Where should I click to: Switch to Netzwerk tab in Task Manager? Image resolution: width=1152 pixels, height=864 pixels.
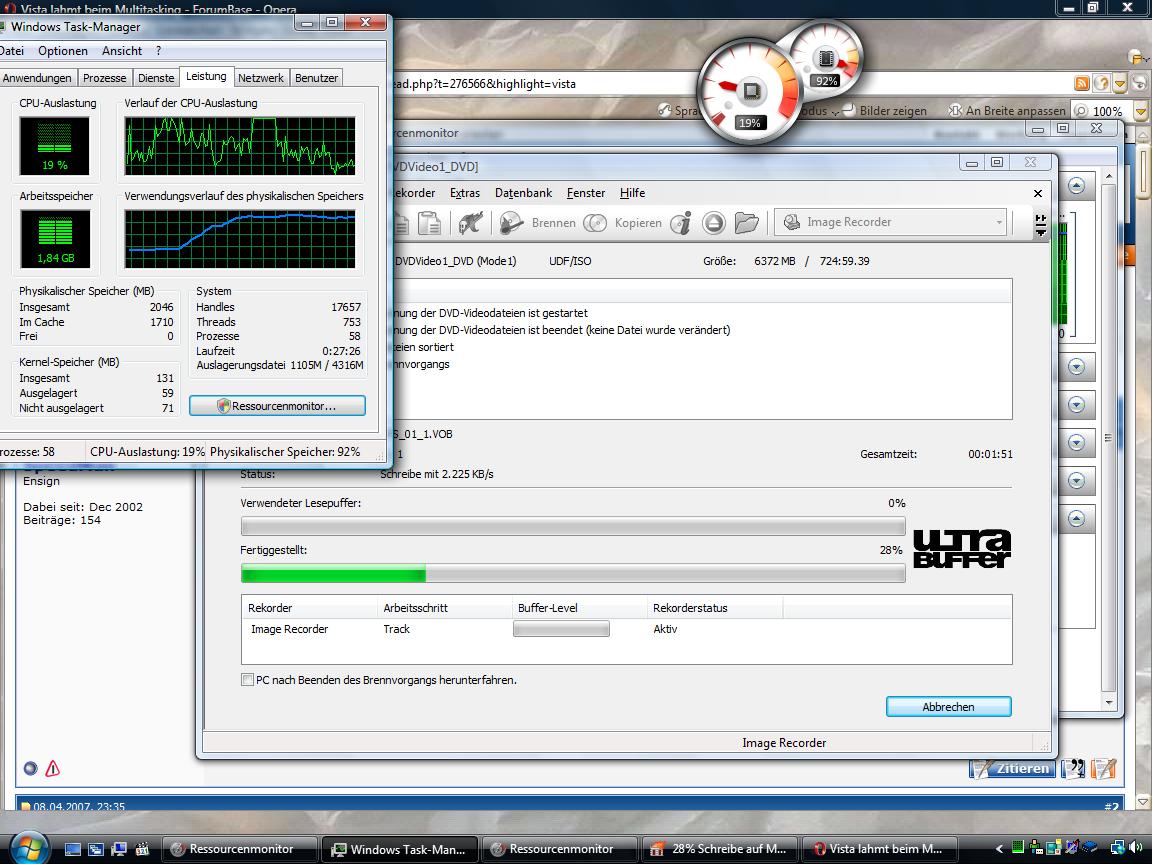coord(261,78)
